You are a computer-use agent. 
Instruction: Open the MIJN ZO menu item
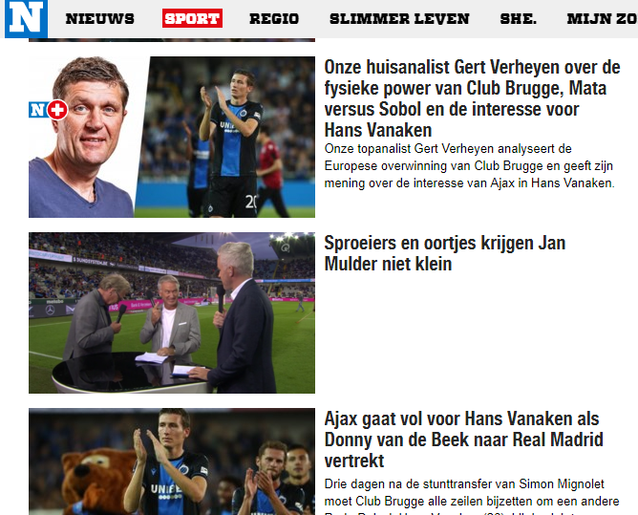(x=602, y=19)
